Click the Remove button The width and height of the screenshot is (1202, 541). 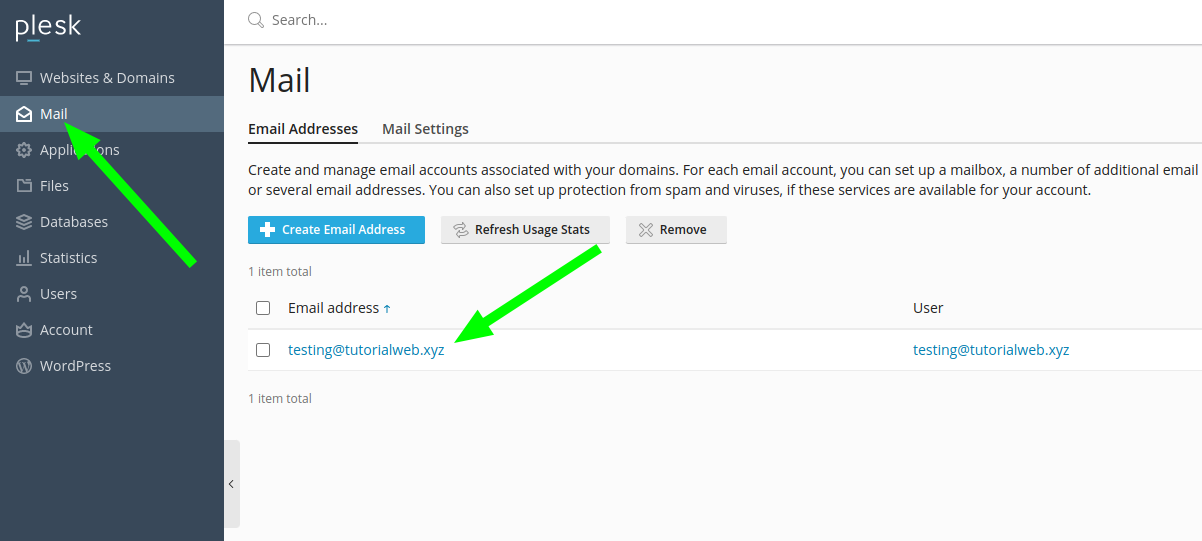pos(676,230)
